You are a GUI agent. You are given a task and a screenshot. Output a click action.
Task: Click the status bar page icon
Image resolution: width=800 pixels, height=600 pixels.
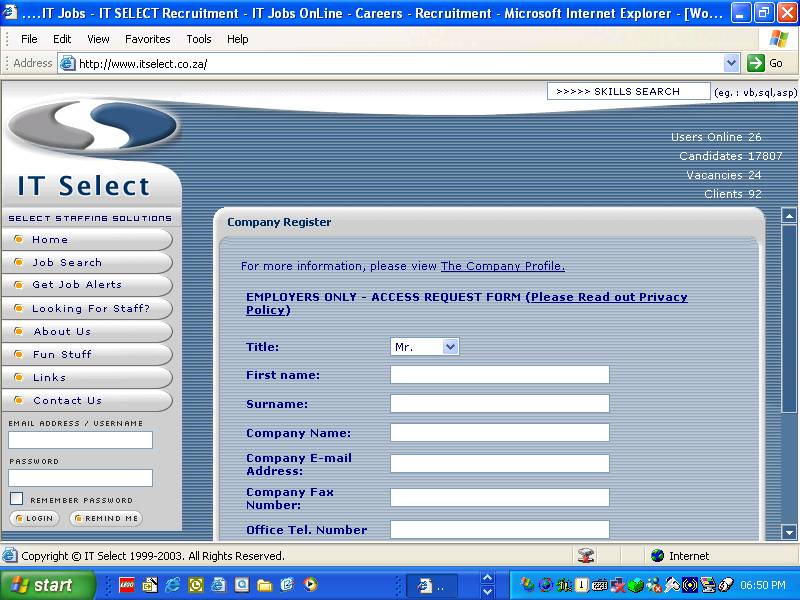[9, 556]
